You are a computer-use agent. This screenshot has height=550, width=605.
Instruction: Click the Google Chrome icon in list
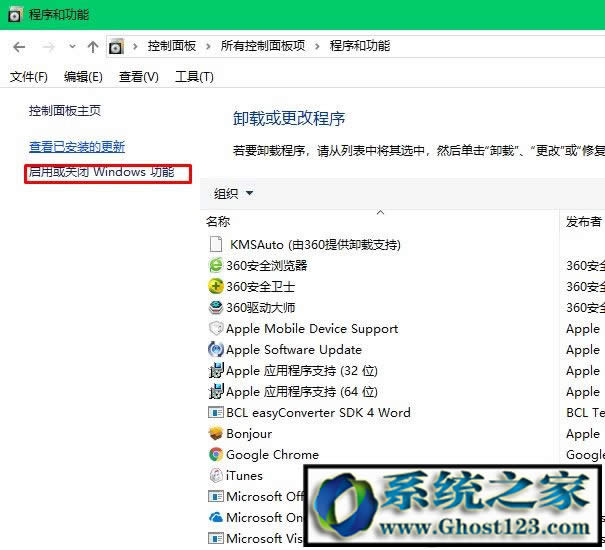point(215,454)
